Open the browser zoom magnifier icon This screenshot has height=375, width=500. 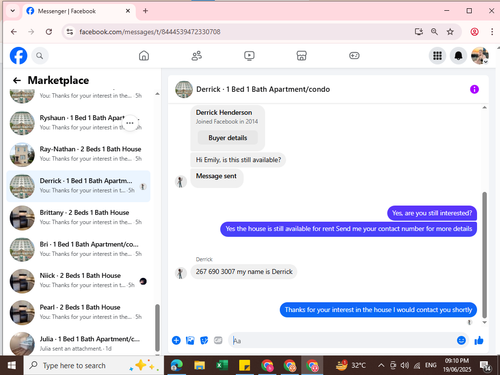(x=434, y=32)
